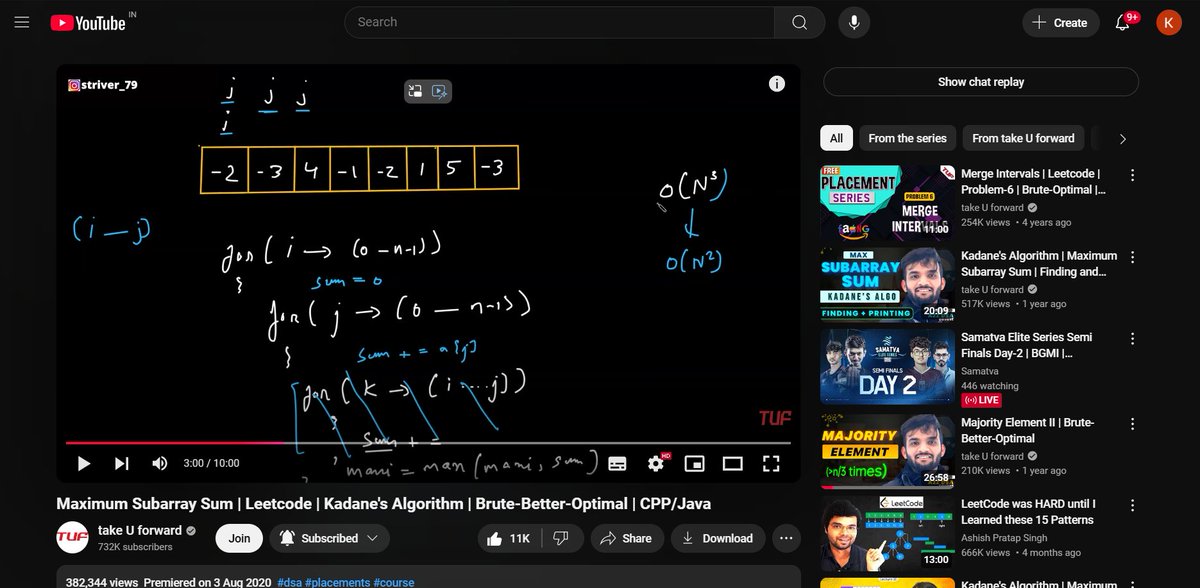Open the LeetCode 15 Patterns thumbnail
This screenshot has width=1200, height=588.
pyautogui.click(x=886, y=532)
